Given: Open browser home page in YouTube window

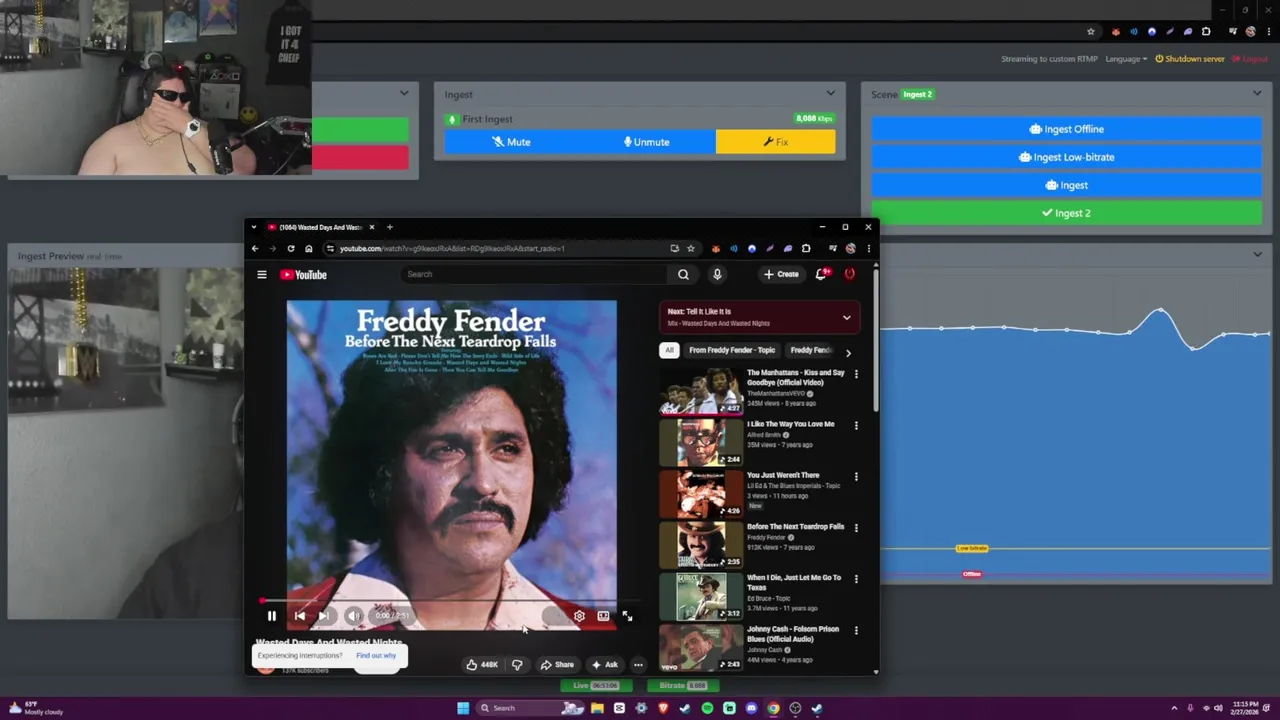Looking at the screenshot, I should tap(309, 249).
